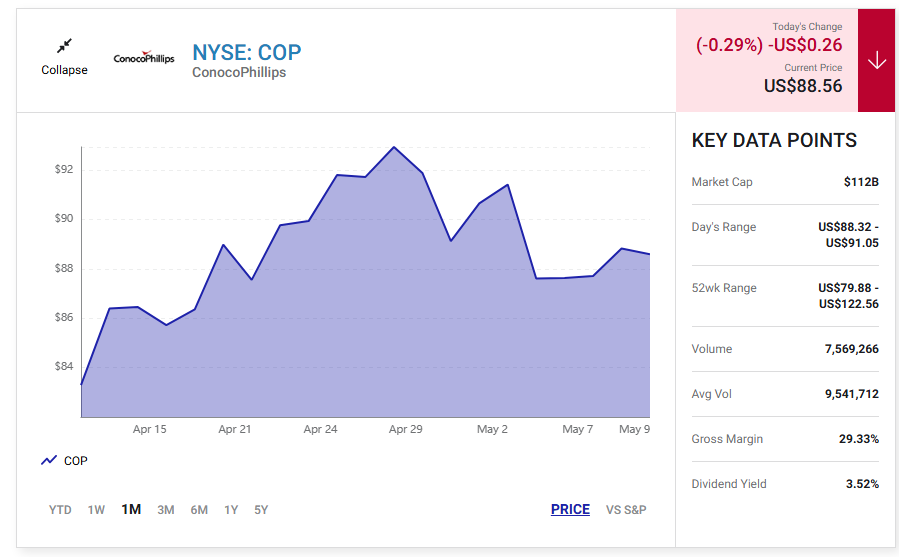Click the $92 y-axis label
This screenshot has width=899, height=557.
(64, 169)
